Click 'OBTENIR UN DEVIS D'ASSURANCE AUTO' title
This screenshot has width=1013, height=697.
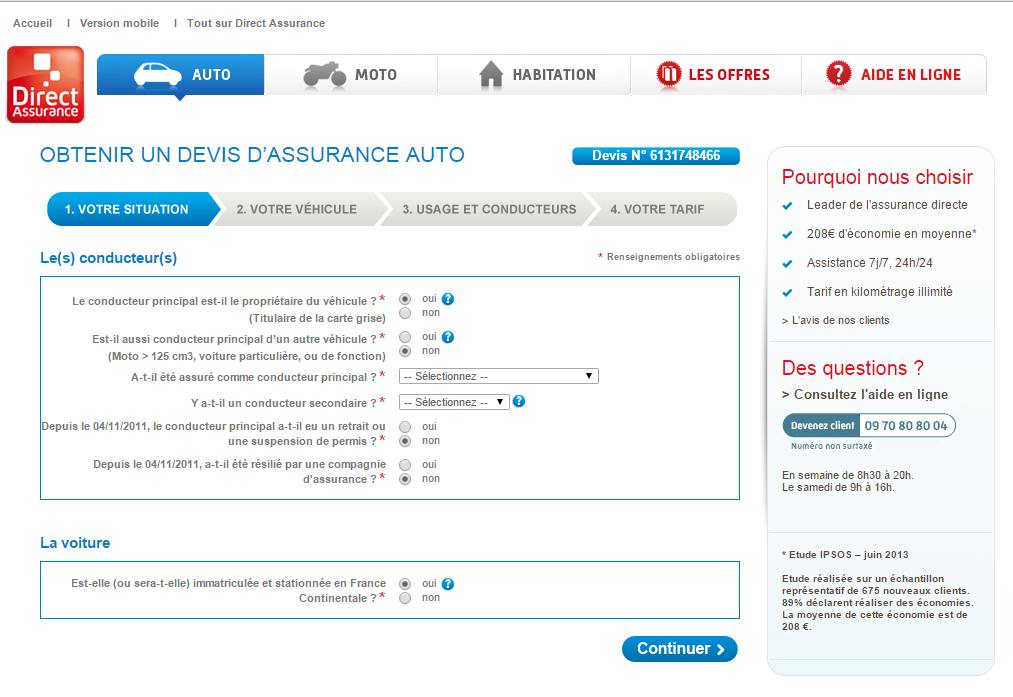pos(252,155)
